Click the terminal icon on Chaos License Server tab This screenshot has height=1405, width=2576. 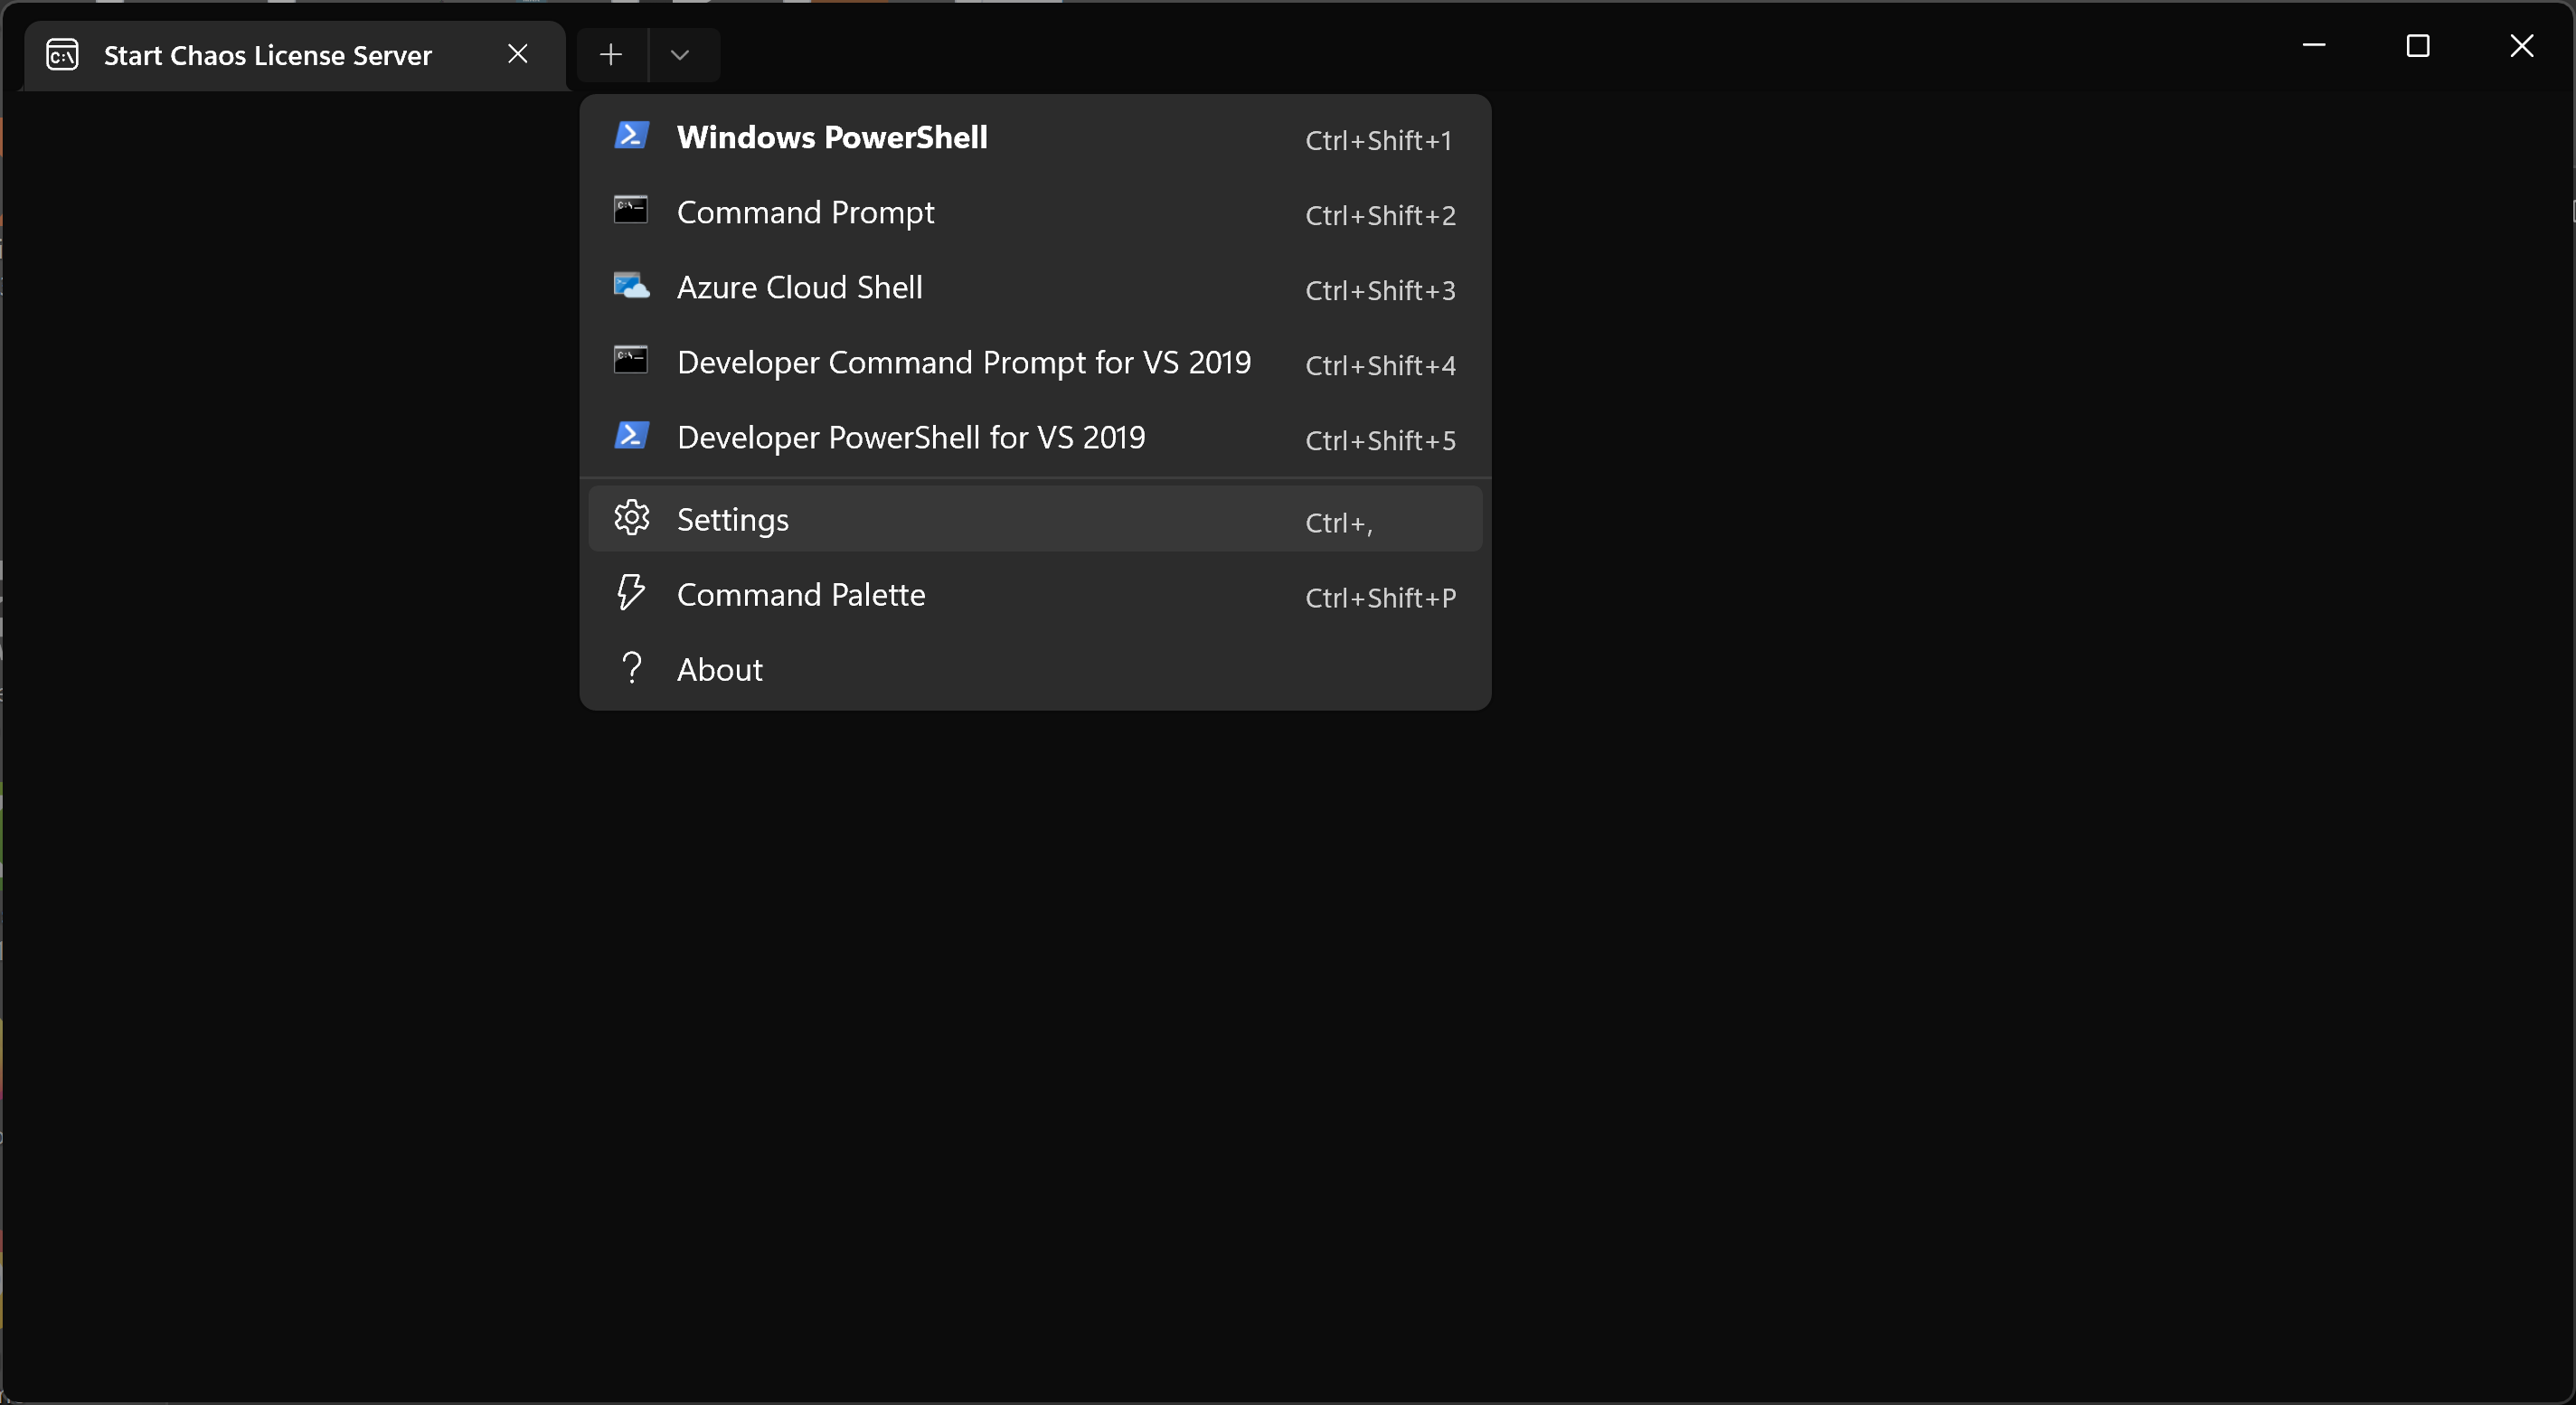[62, 55]
